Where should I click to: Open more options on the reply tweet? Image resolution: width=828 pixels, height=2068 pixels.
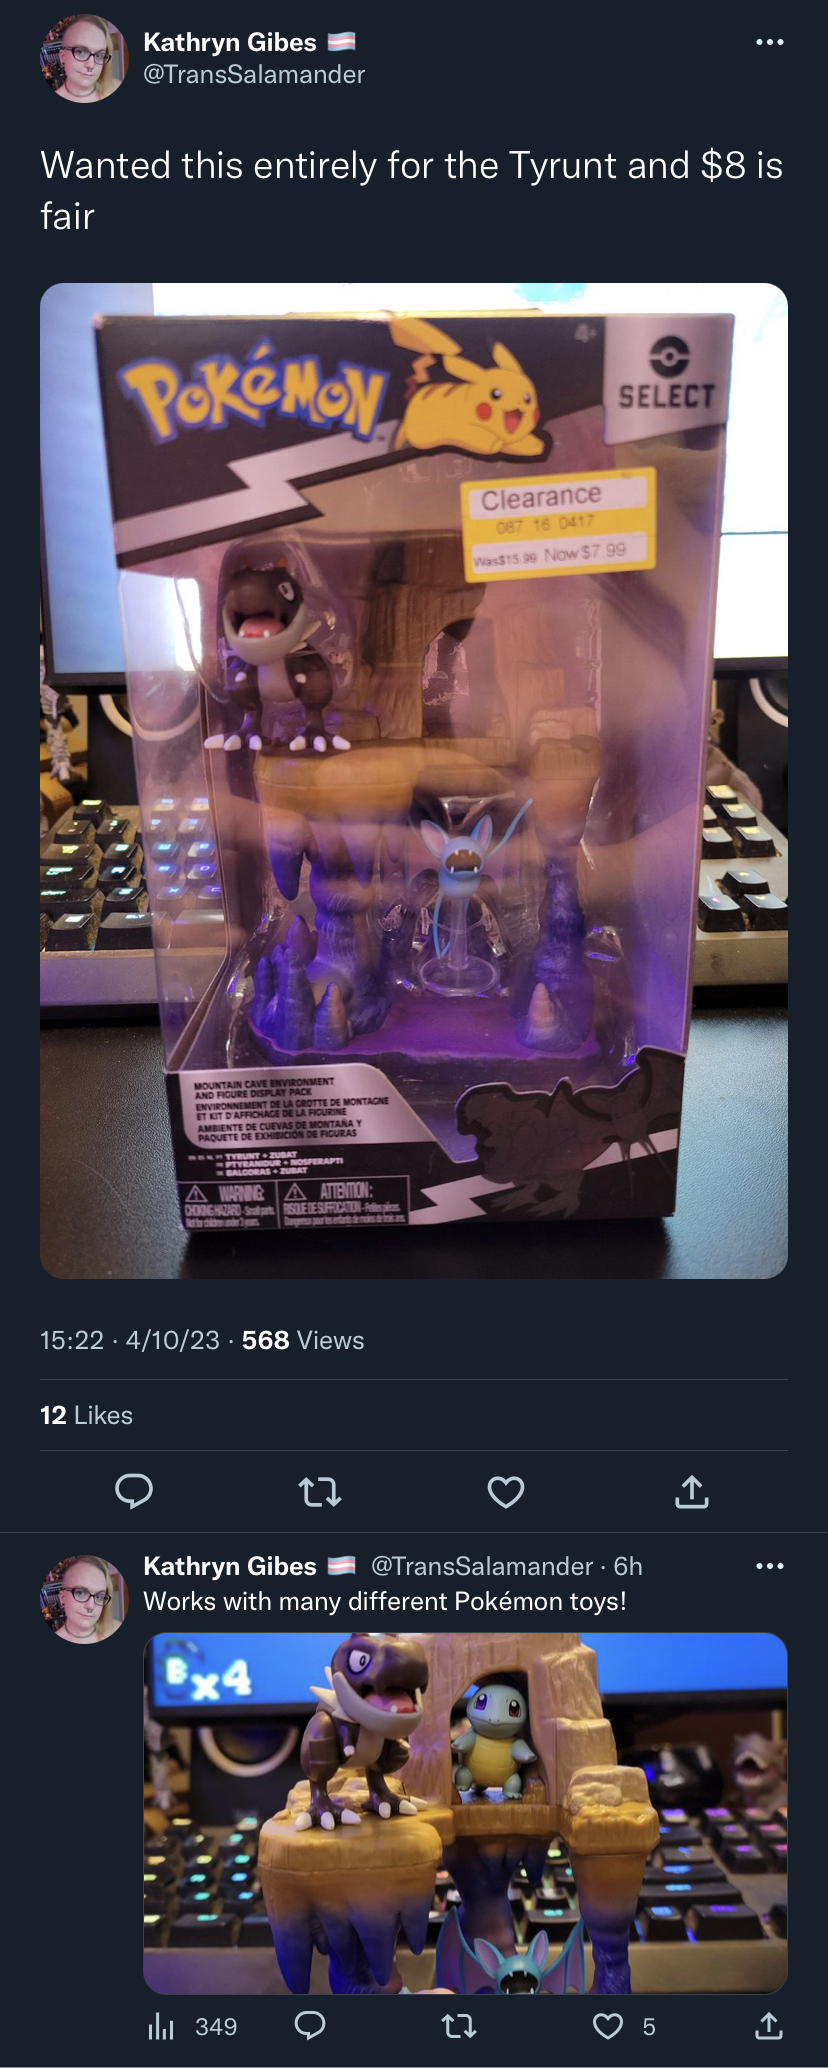point(769,1566)
